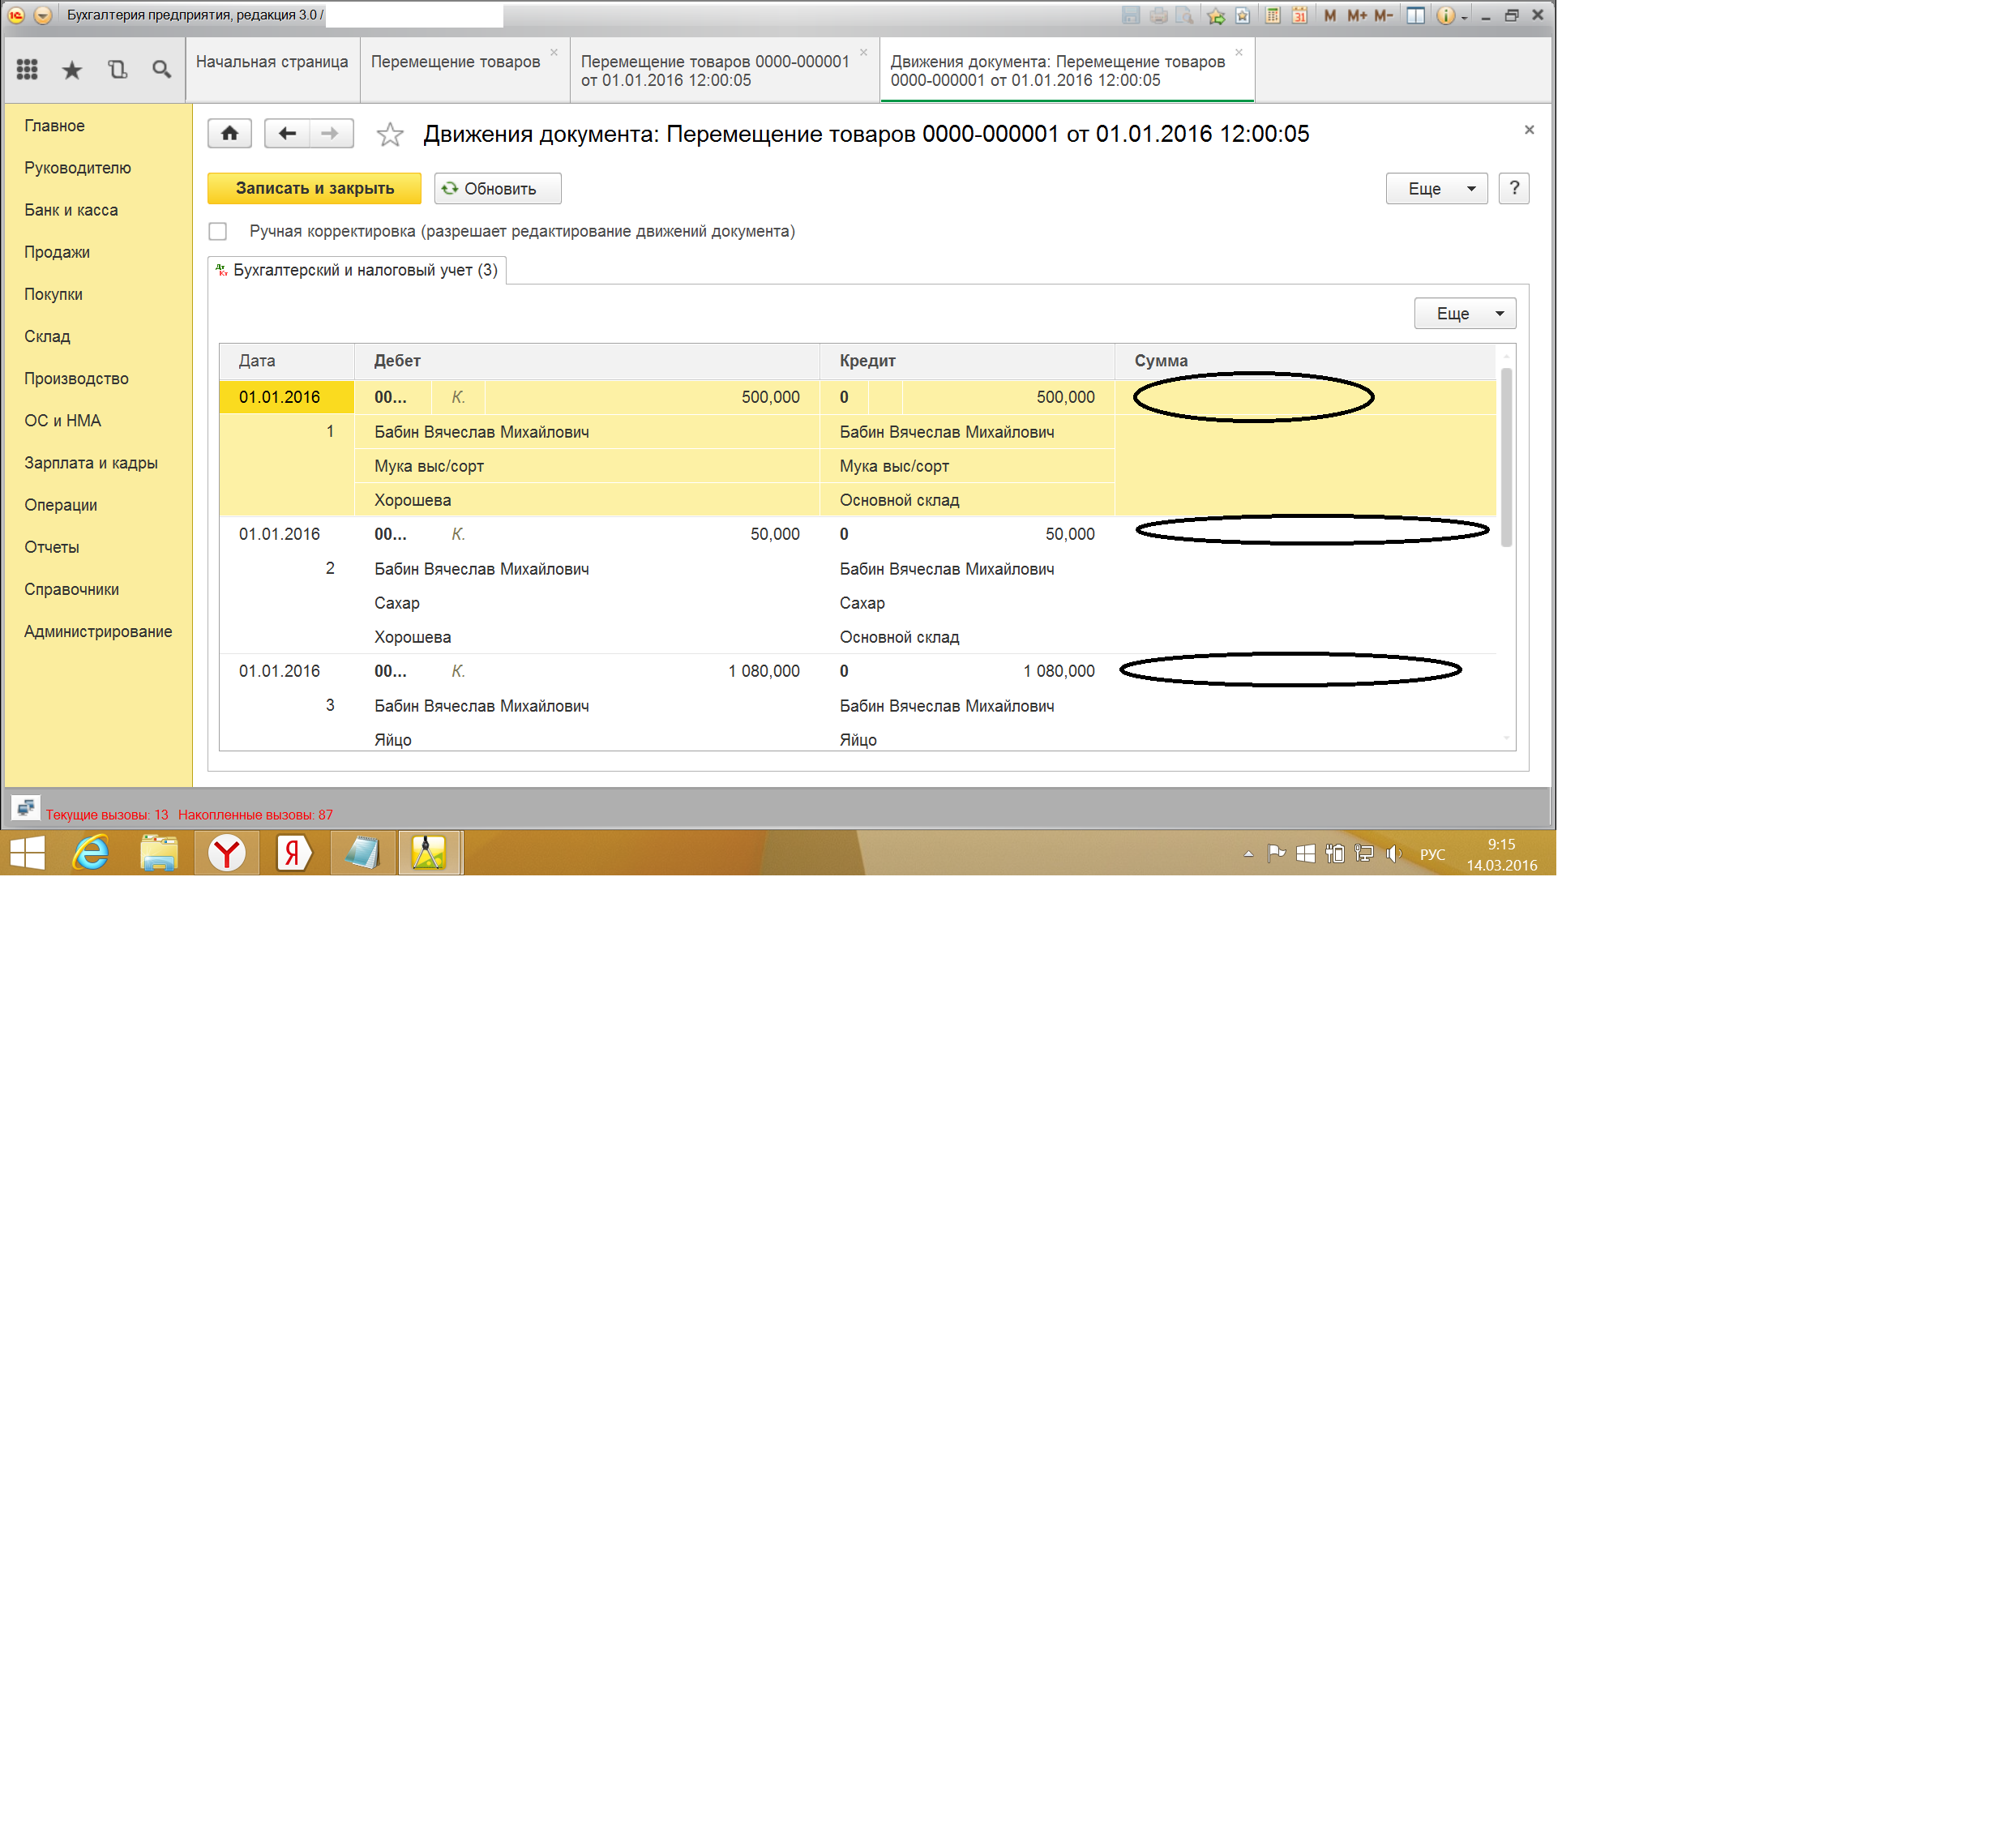Viewport: 1990px width, 1848px height.
Task: Click the back arrow navigation button
Action: point(287,133)
